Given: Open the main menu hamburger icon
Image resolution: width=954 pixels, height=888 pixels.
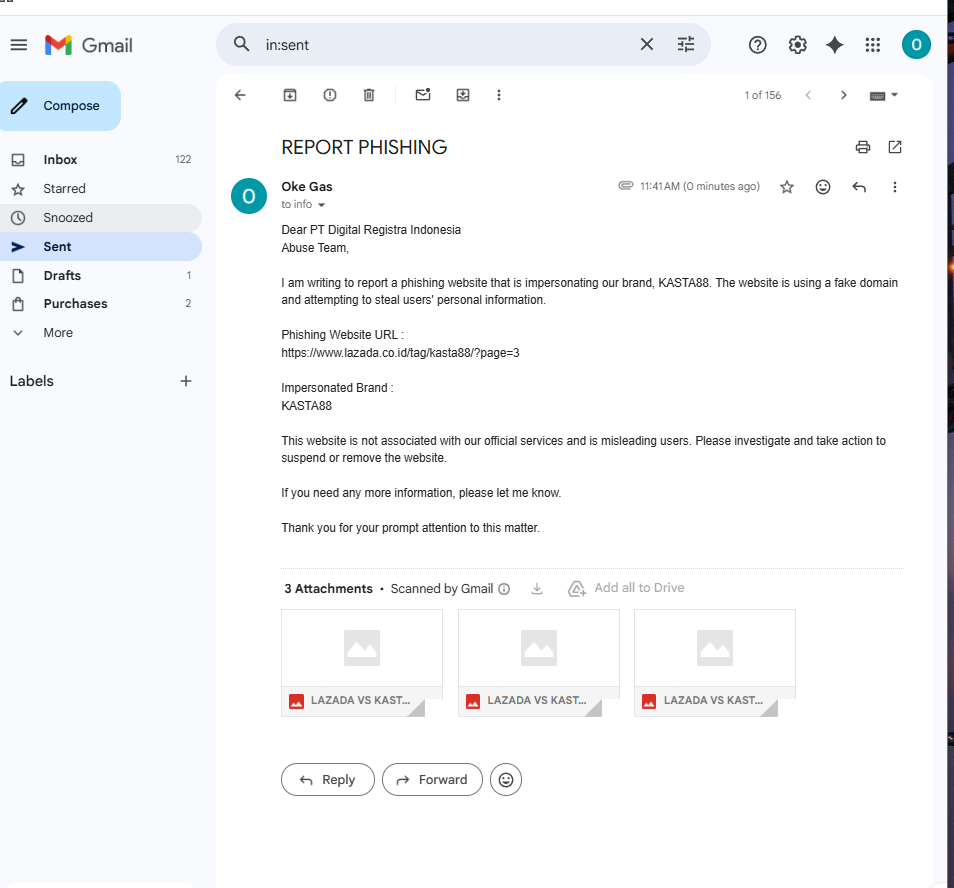Looking at the screenshot, I should [19, 45].
